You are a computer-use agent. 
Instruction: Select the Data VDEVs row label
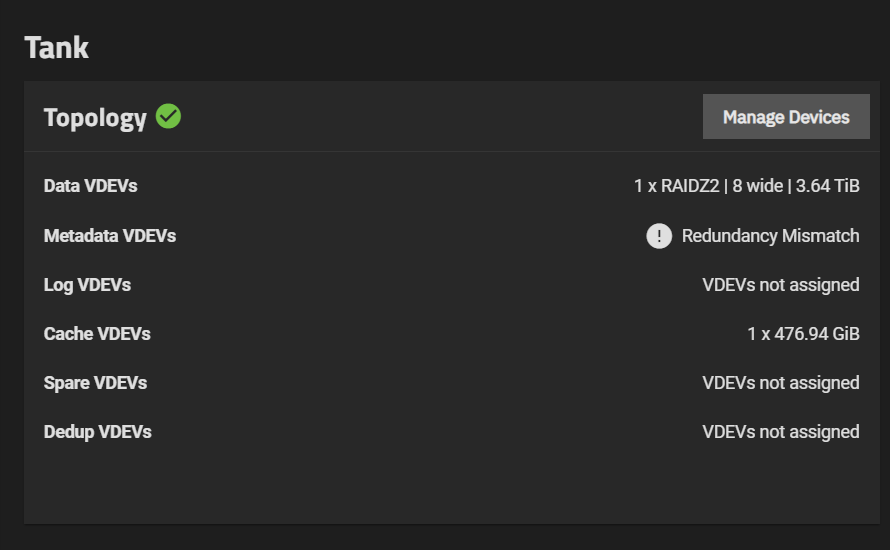[x=90, y=186]
